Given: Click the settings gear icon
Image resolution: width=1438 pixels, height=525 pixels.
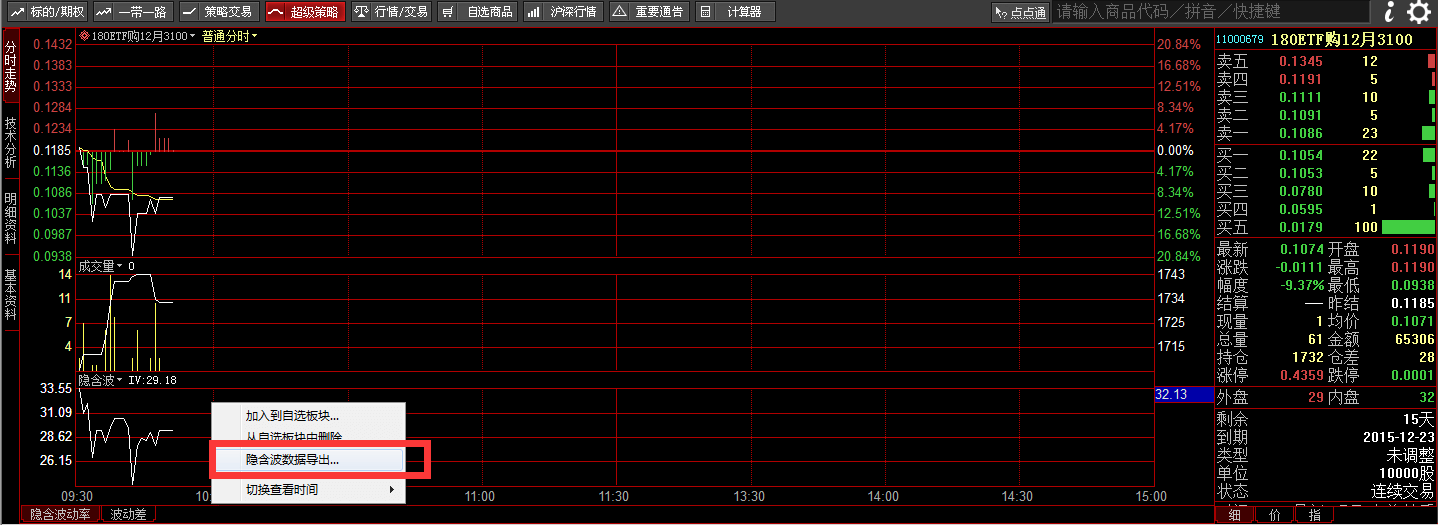Looking at the screenshot, I should tap(1419, 12).
